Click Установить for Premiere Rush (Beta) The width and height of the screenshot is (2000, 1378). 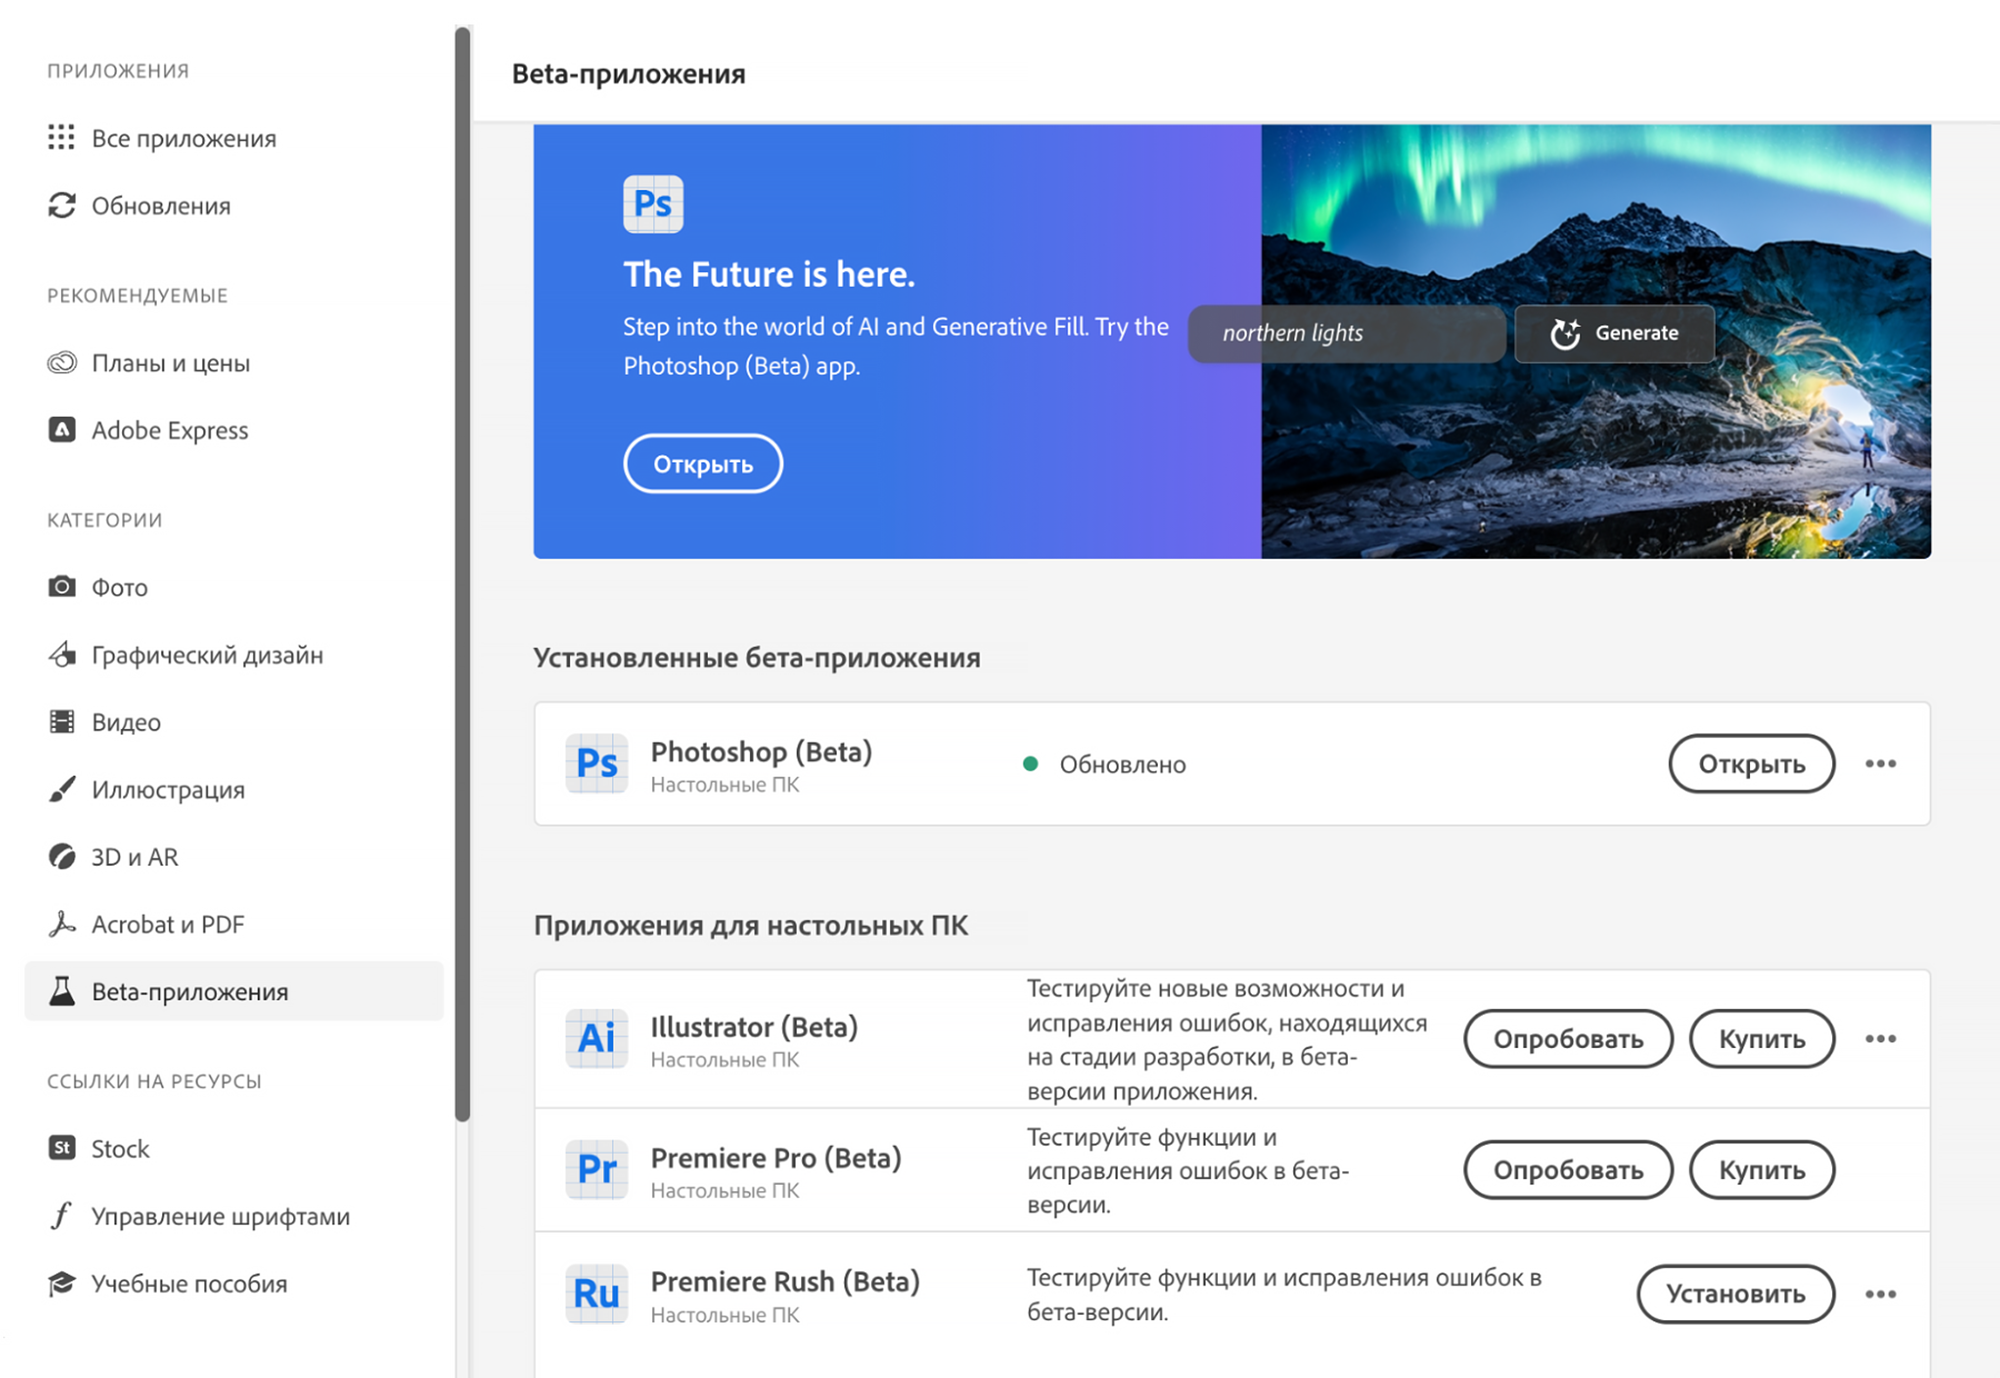pos(1735,1294)
